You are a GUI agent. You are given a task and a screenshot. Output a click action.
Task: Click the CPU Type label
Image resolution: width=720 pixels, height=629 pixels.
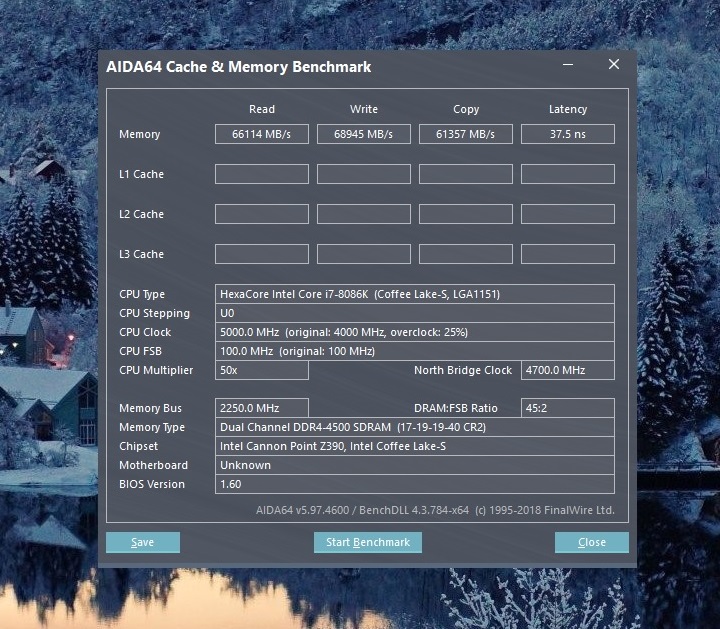142,294
